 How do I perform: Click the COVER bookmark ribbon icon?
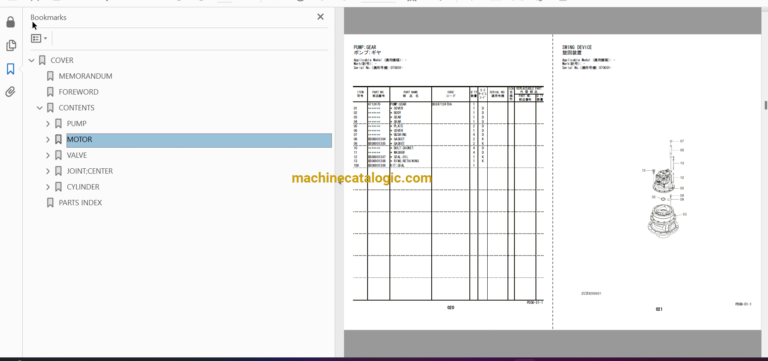click(42, 60)
